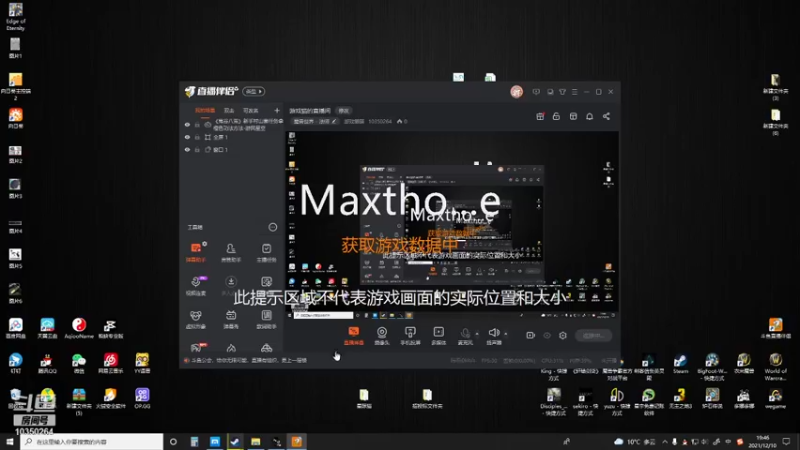
Task: Open the gift box icon with red dot
Action: 540,116
